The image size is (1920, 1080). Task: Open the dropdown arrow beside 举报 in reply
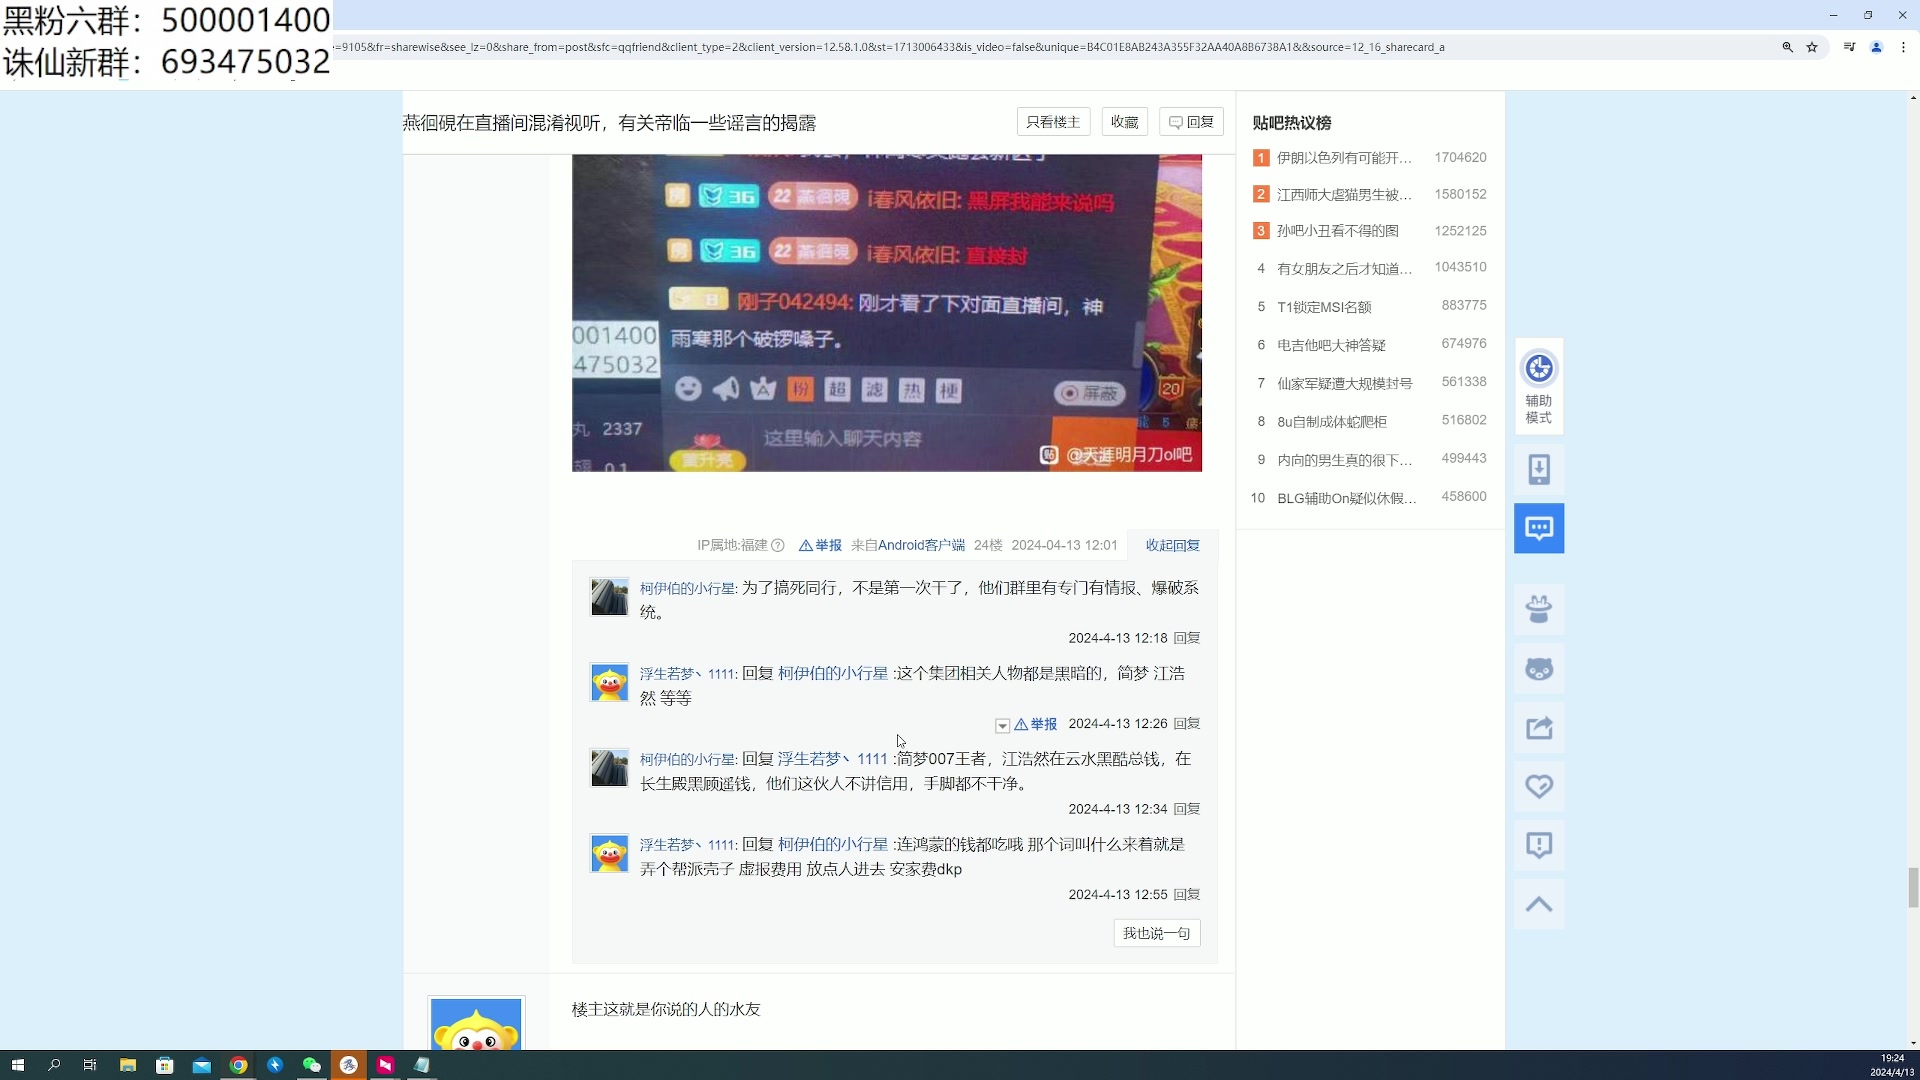click(x=1002, y=726)
